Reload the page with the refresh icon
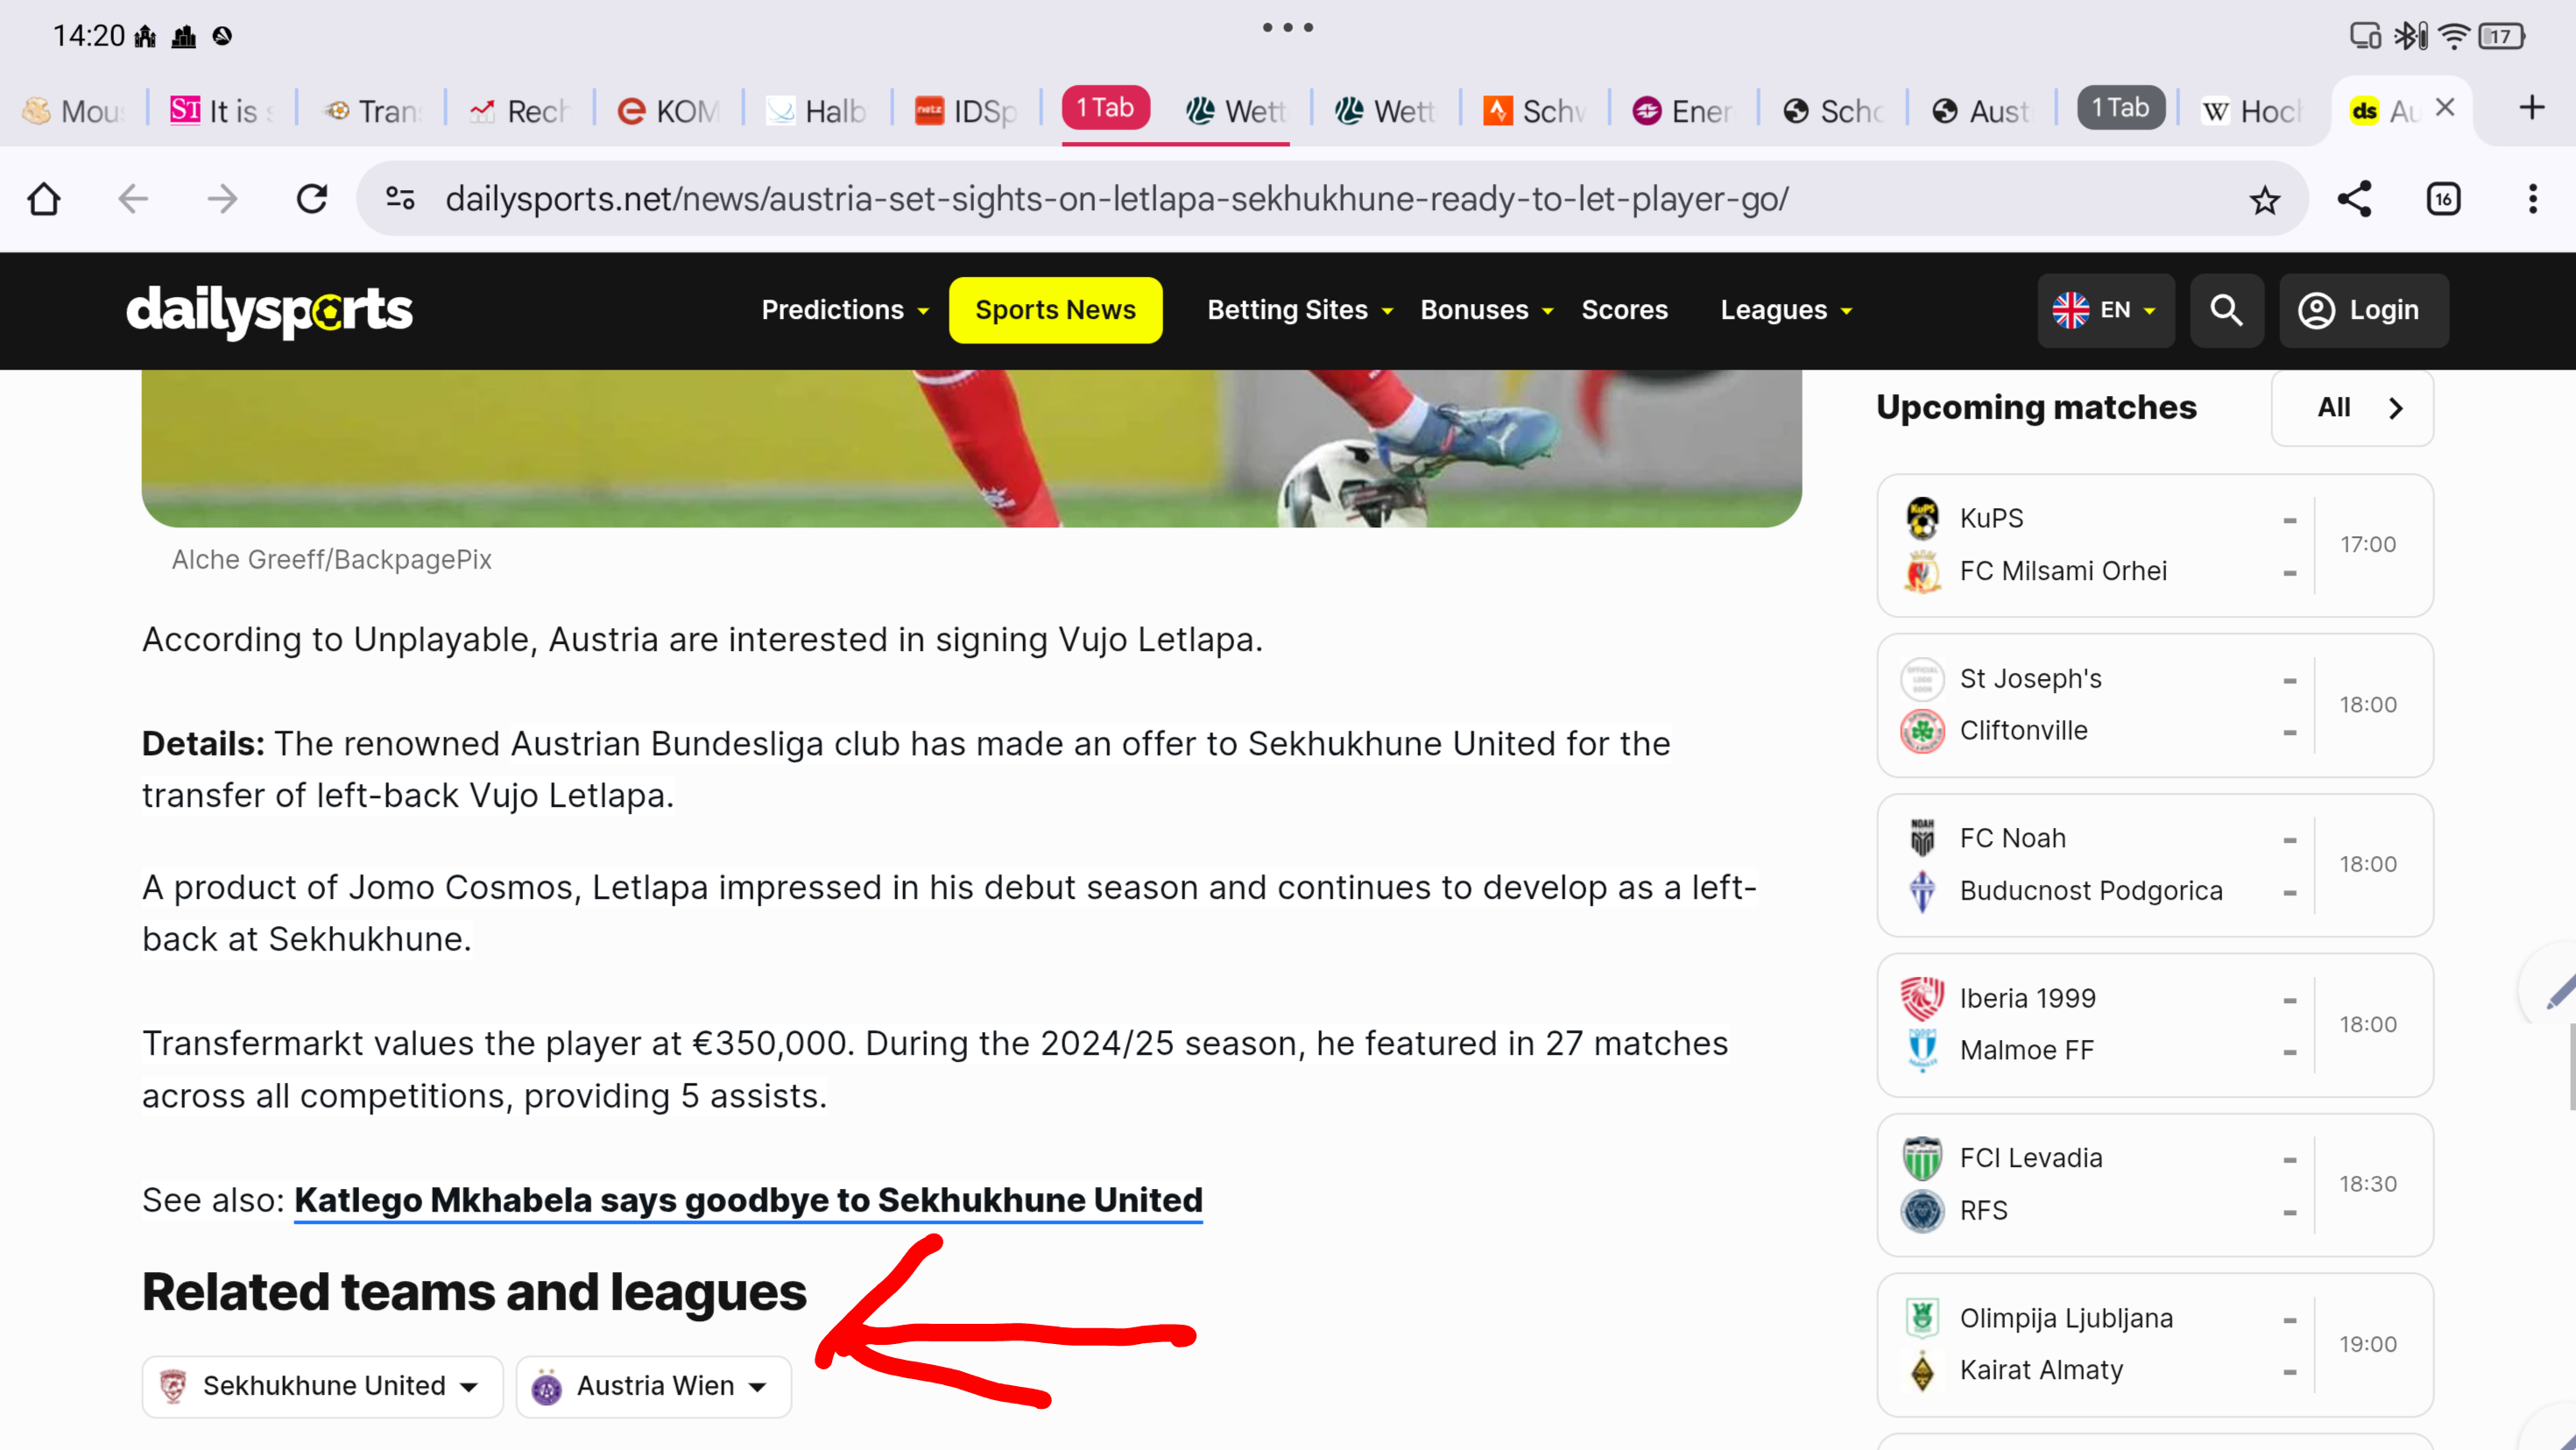This screenshot has width=2576, height=1450. point(312,199)
